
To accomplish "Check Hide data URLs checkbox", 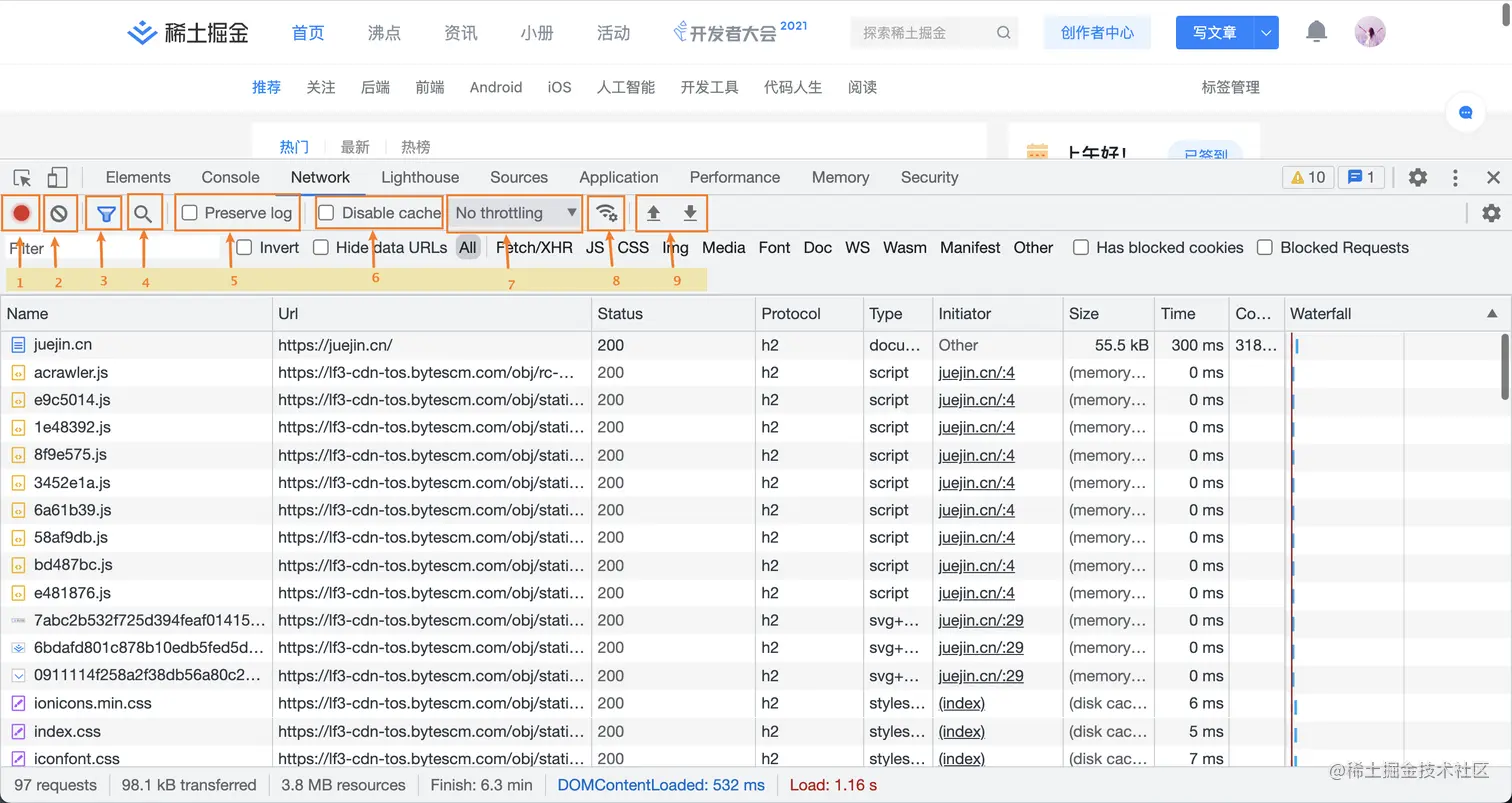I will [x=321, y=247].
